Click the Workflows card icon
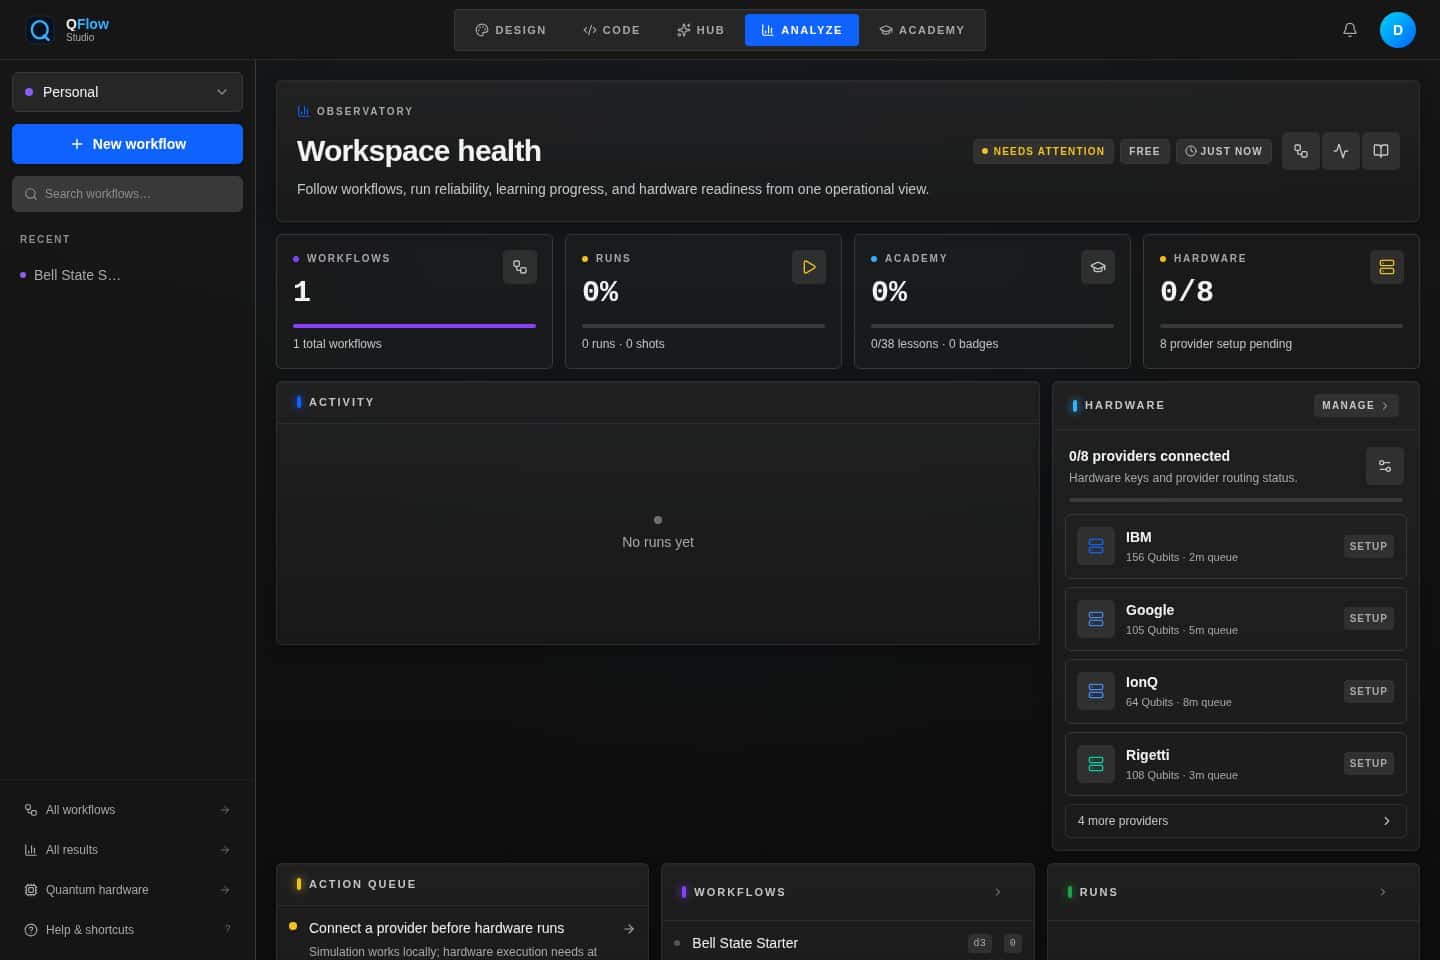Image resolution: width=1440 pixels, height=960 pixels. click(x=520, y=267)
